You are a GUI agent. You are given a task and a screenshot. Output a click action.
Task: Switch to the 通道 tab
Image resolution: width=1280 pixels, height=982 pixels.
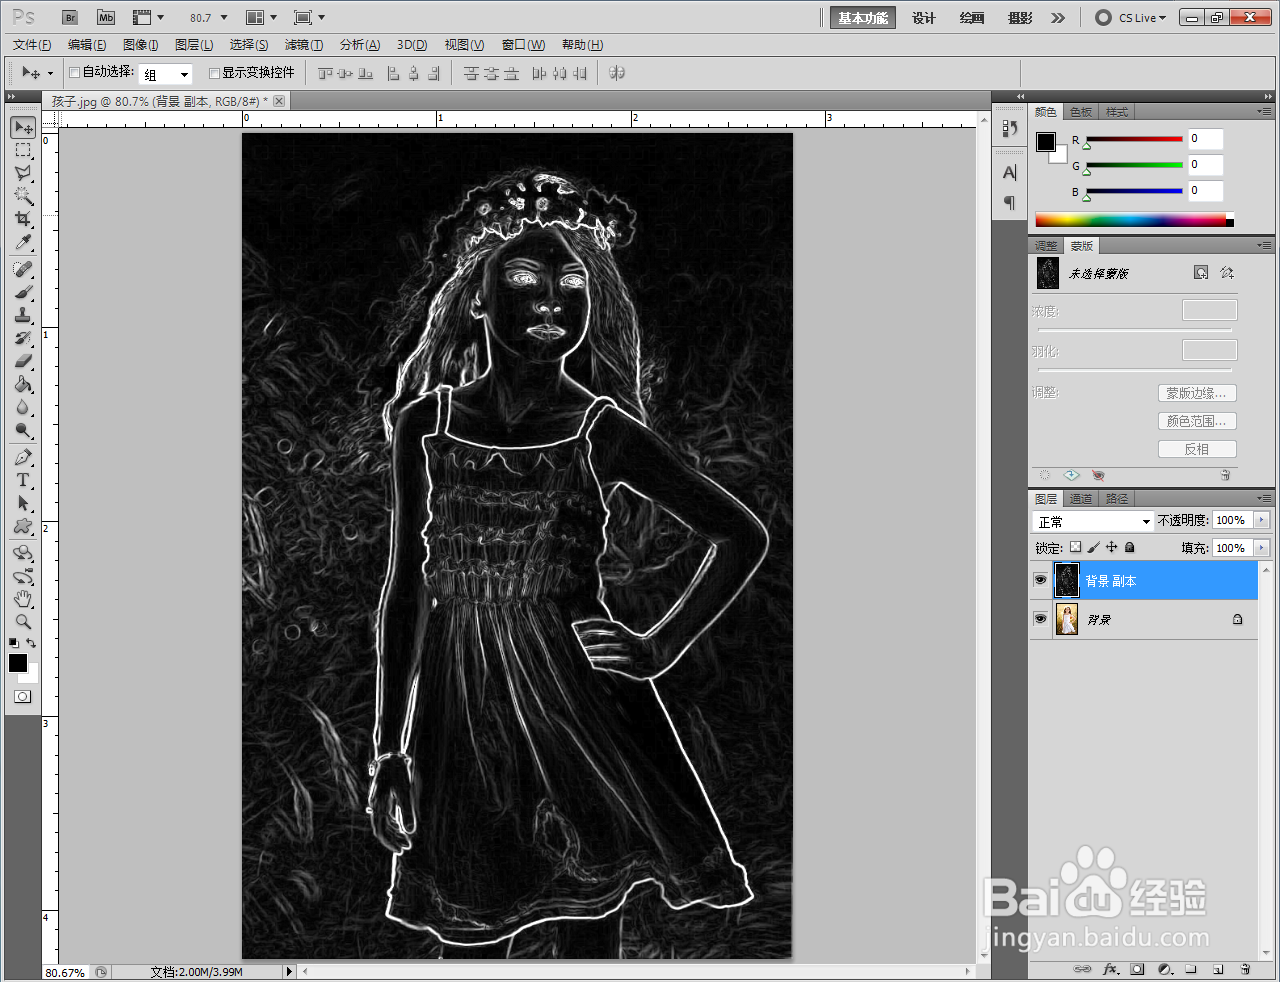pos(1081,499)
